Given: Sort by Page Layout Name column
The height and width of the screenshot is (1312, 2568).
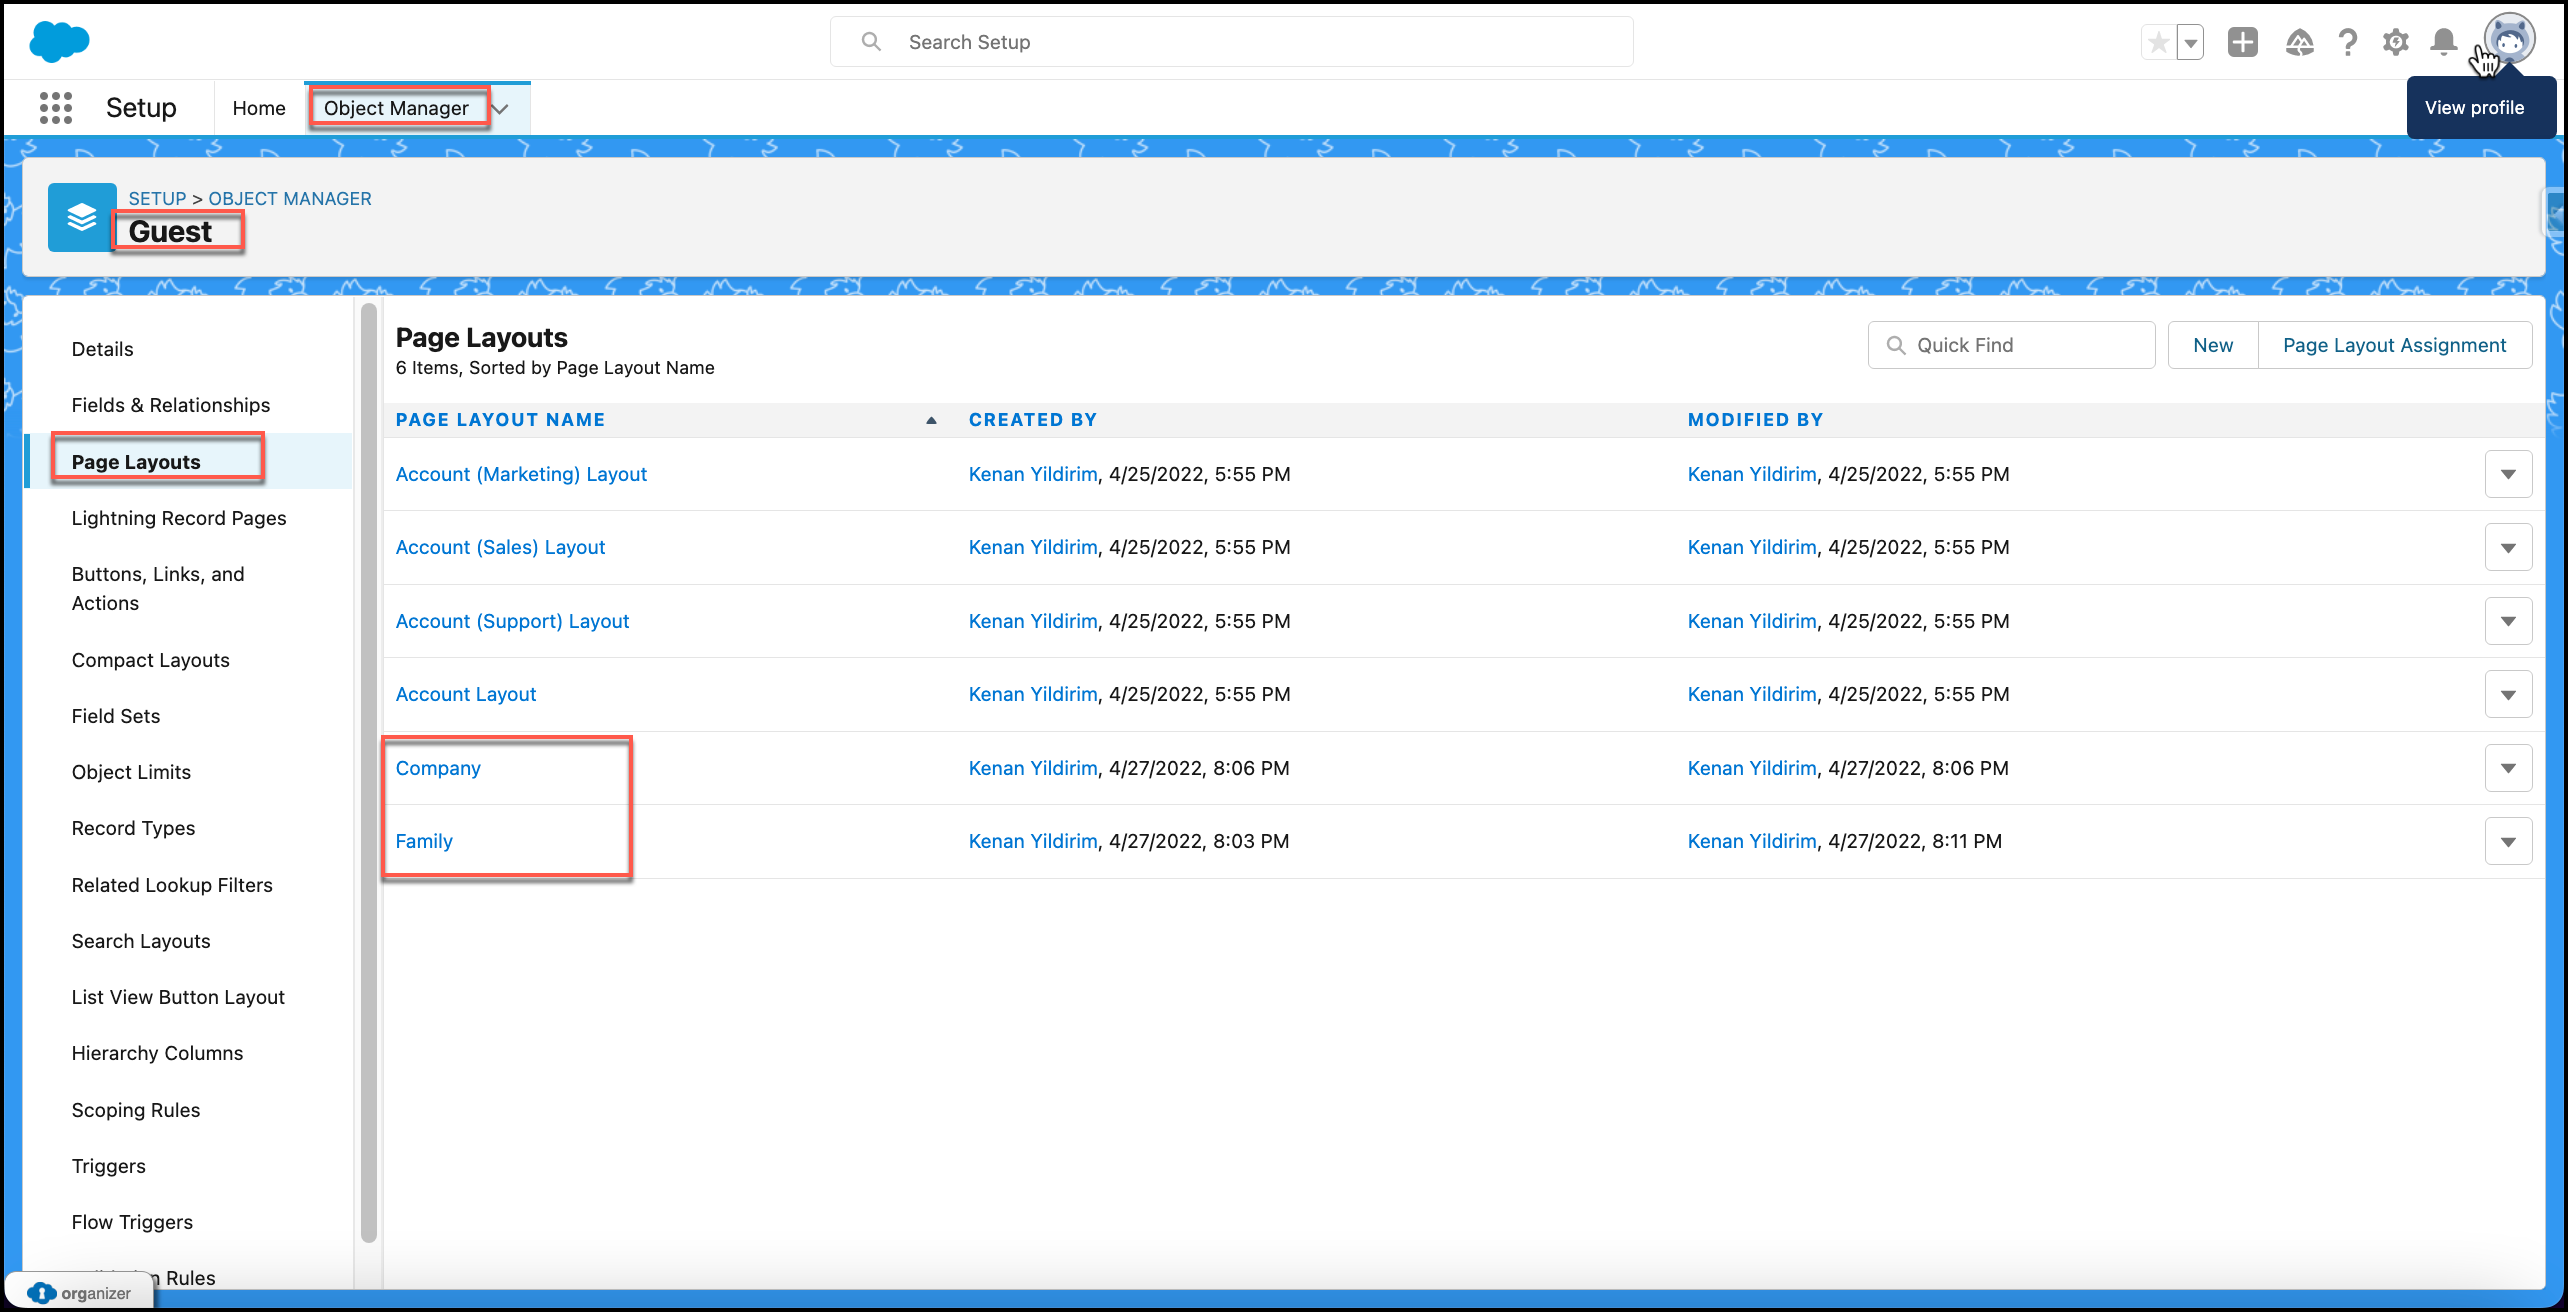Looking at the screenshot, I should tap(500, 420).
